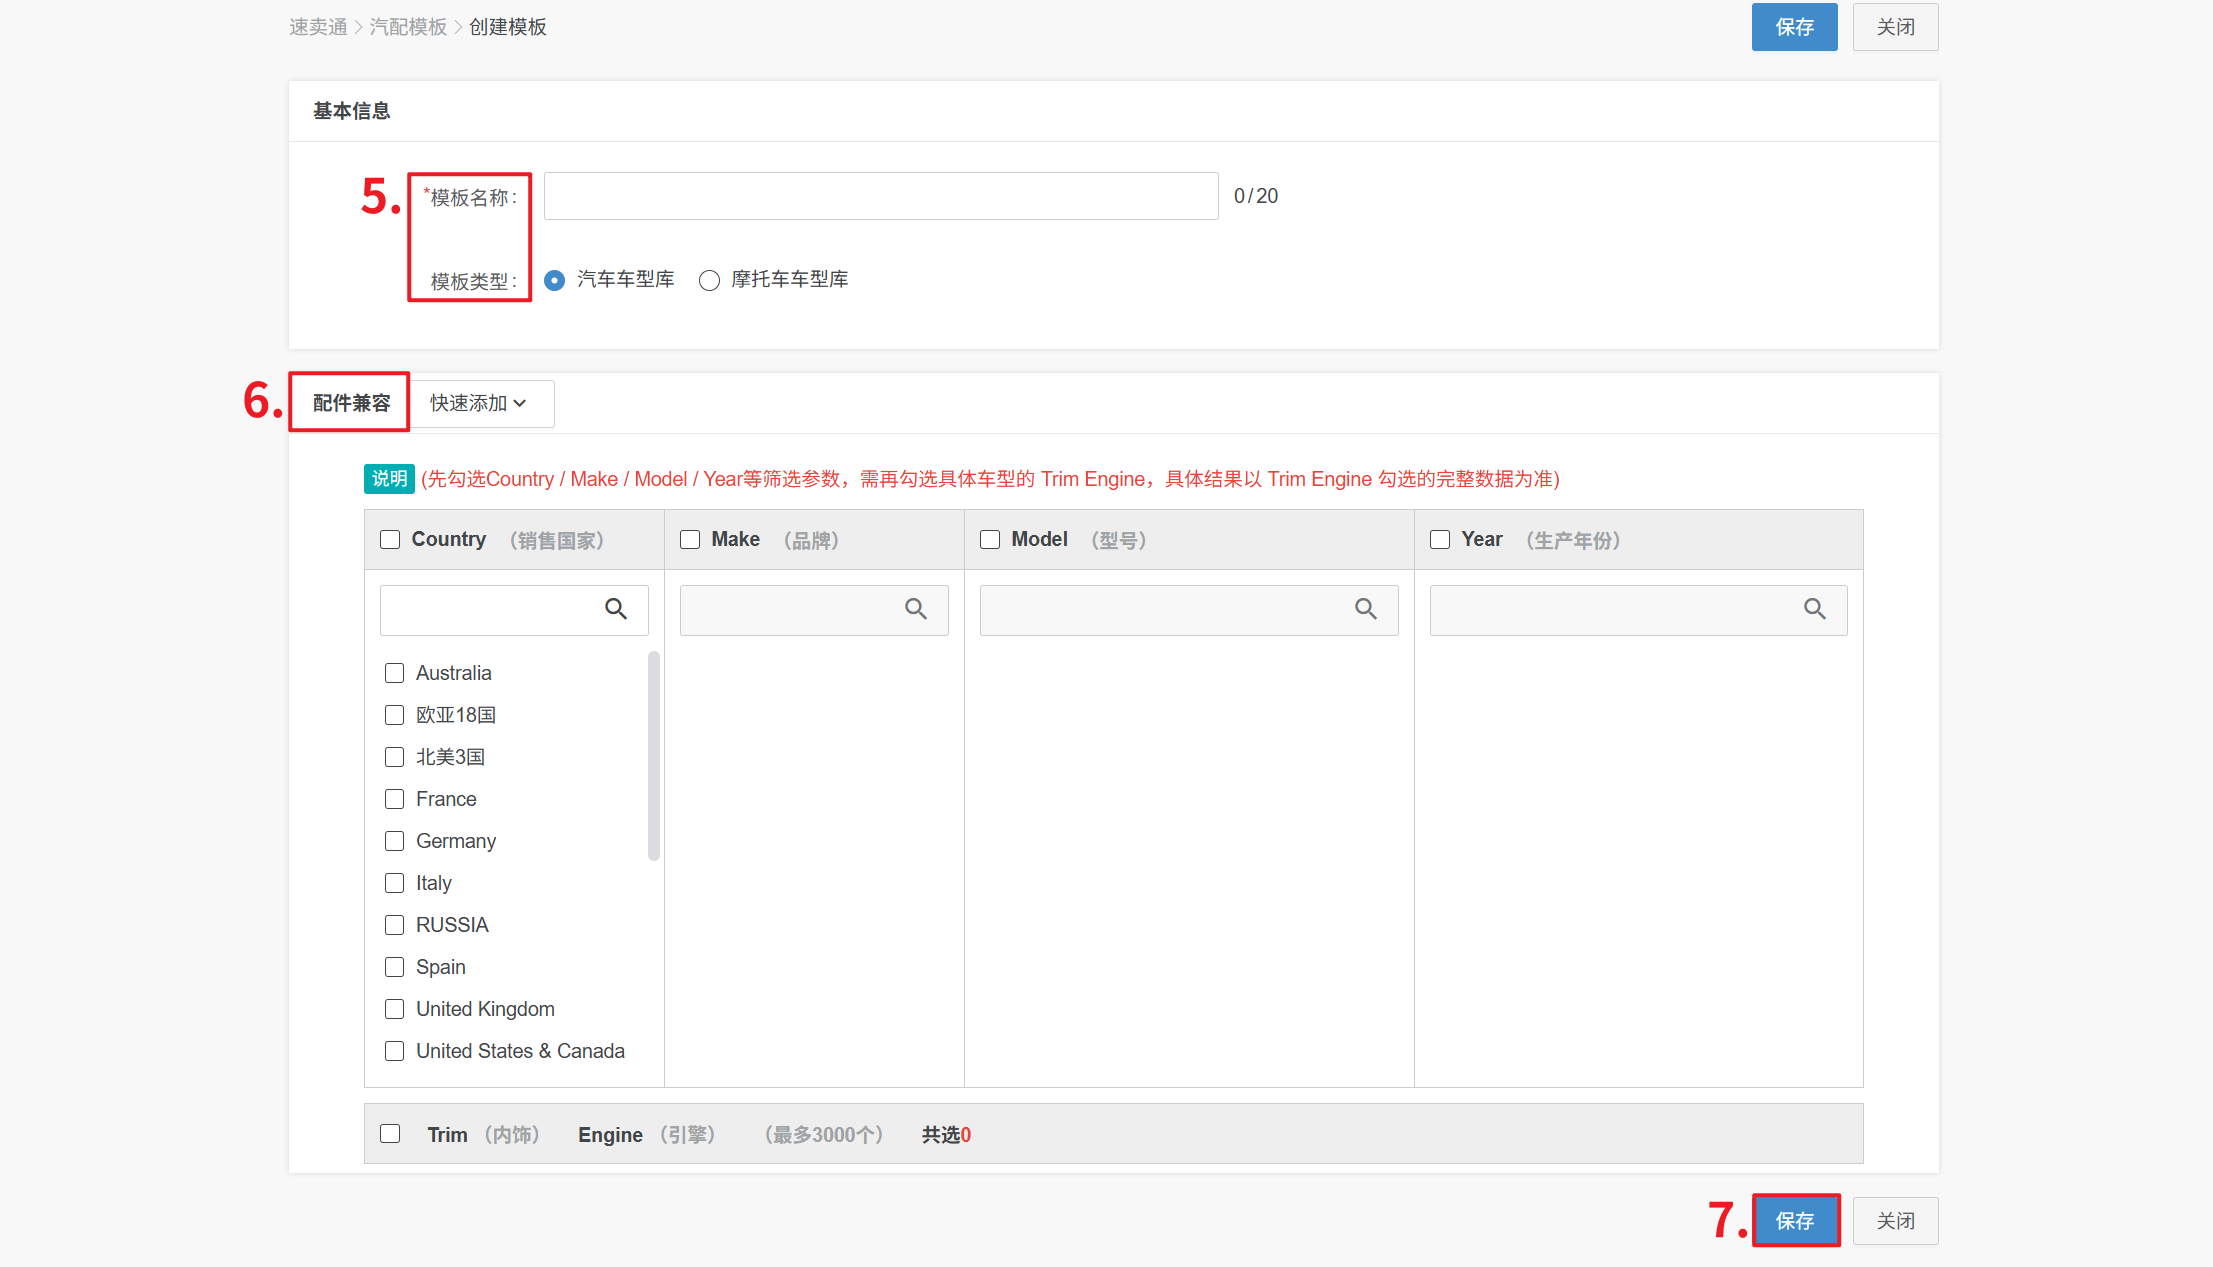This screenshot has height=1267, width=2213.
Task: Select the 配件兼容 tab header
Action: click(x=351, y=403)
